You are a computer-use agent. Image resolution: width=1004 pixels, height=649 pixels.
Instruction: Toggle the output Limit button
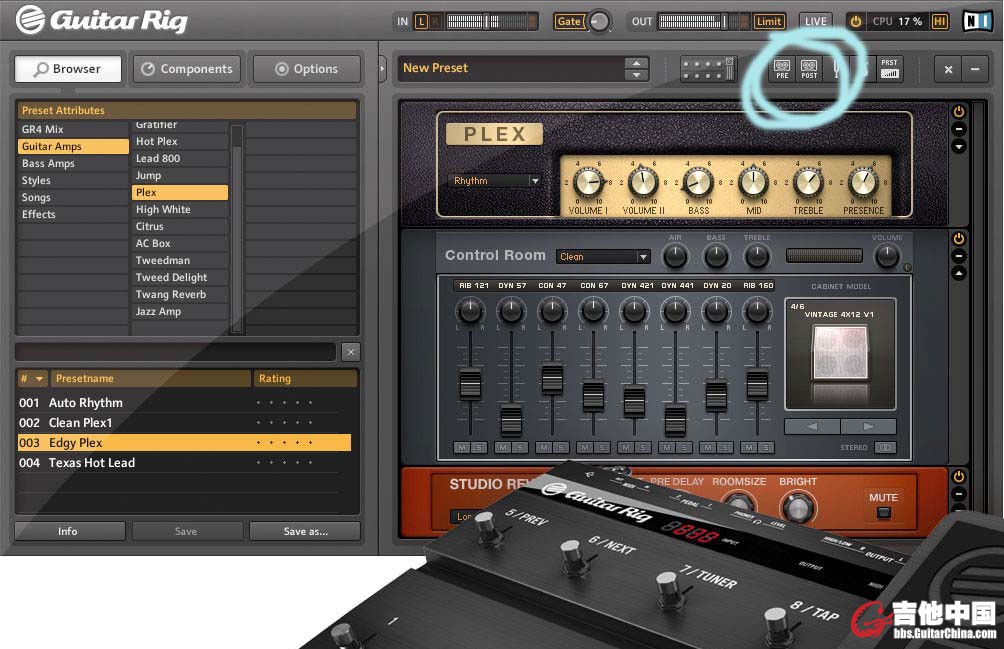point(768,22)
